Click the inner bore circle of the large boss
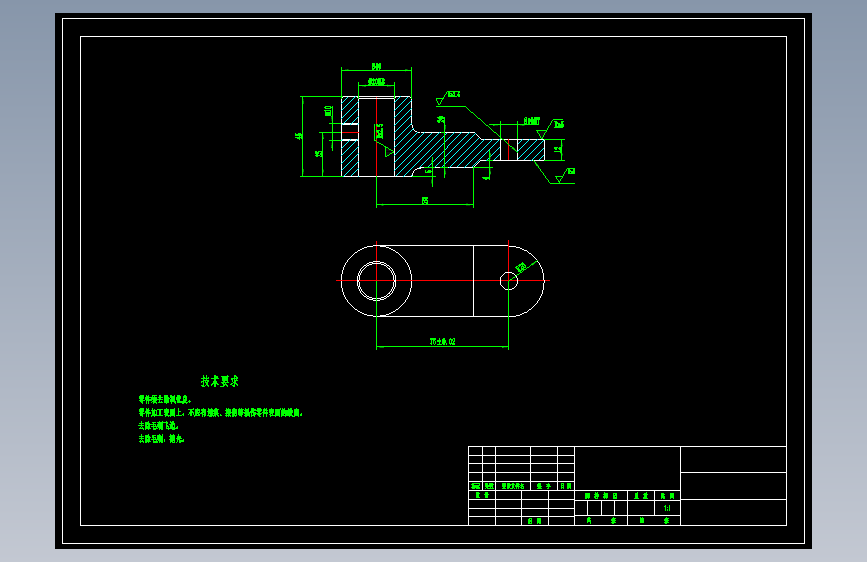Screen dimensions: 867x562 click(x=377, y=281)
